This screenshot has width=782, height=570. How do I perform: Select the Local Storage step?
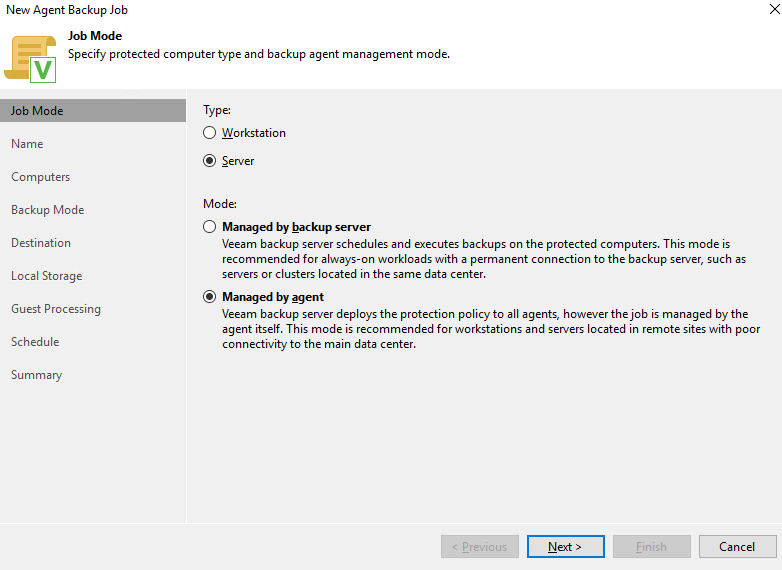(46, 276)
